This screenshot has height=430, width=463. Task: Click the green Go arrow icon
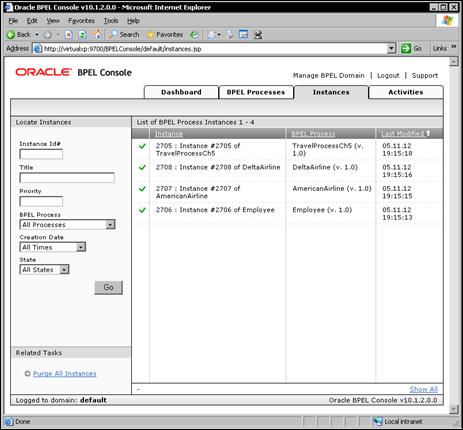click(x=406, y=49)
